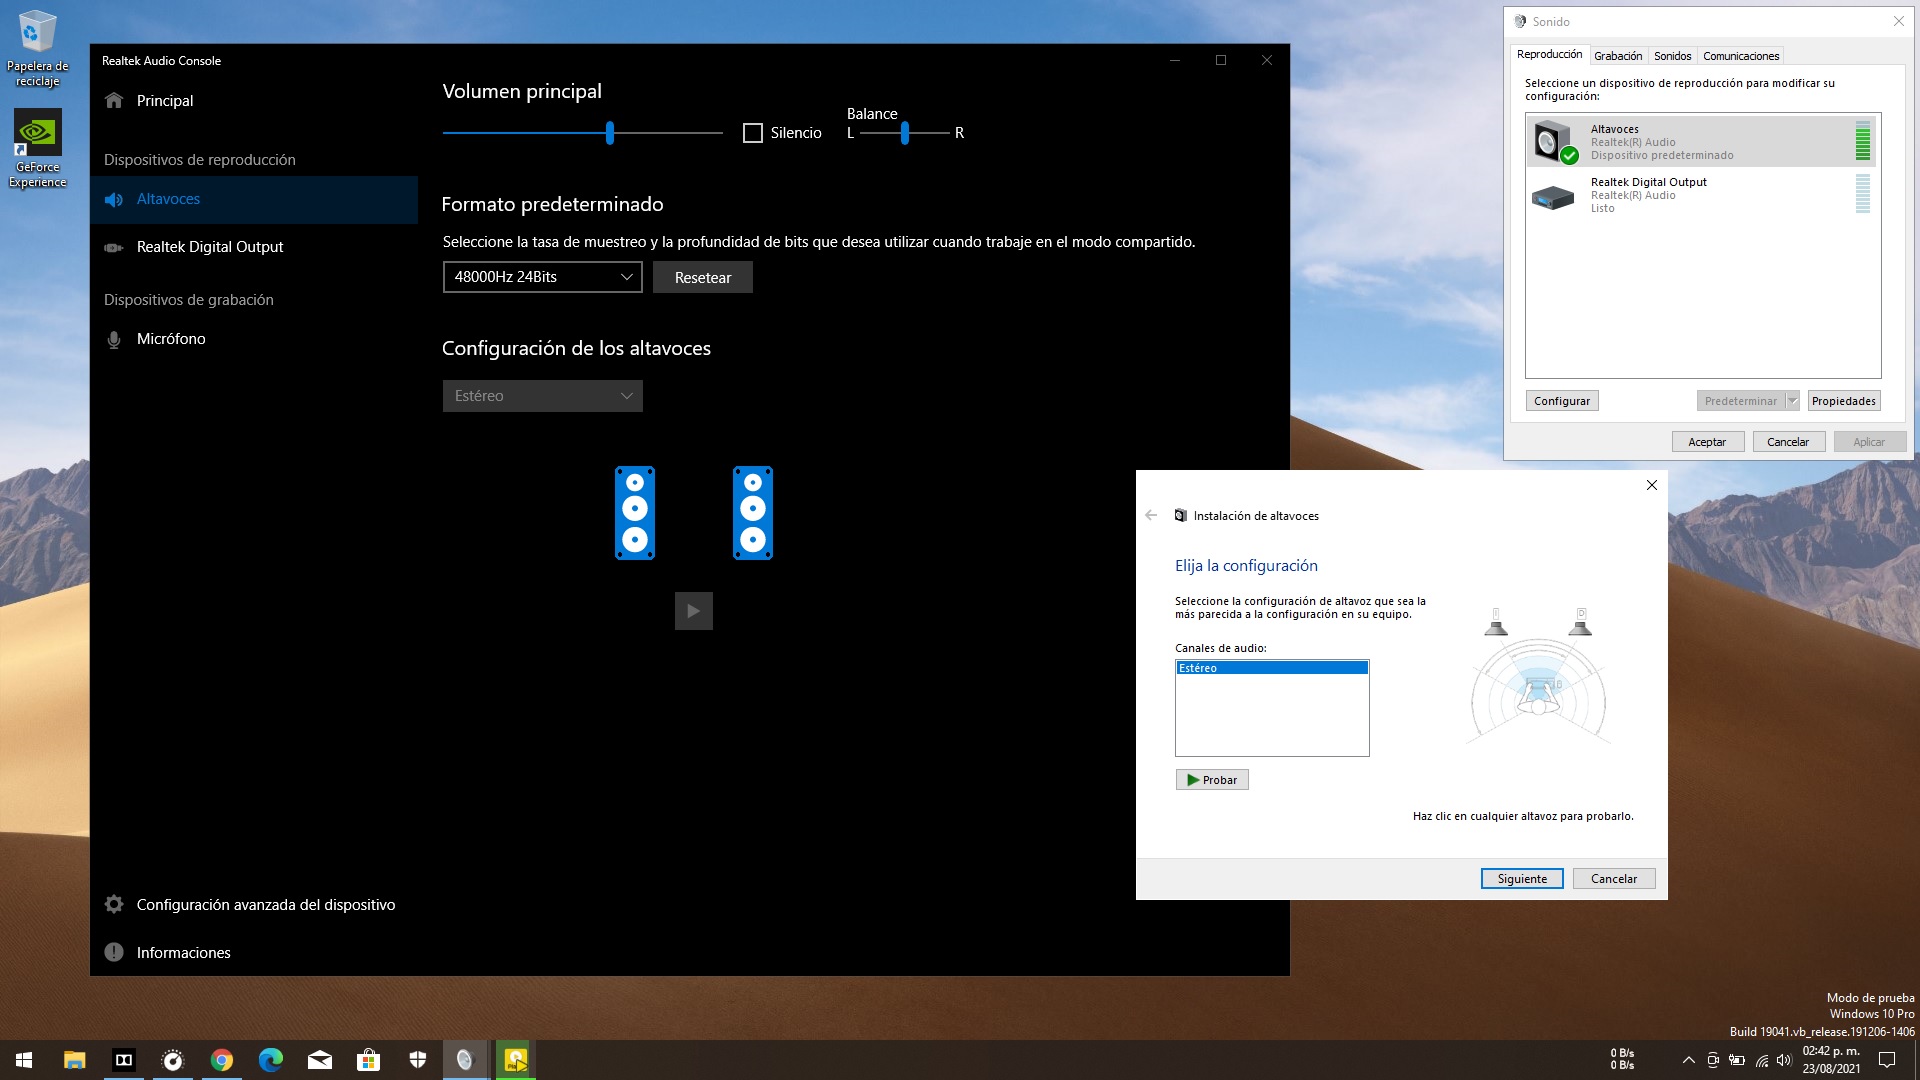Switch to the Comunicaciones tab

[x=1741, y=56]
